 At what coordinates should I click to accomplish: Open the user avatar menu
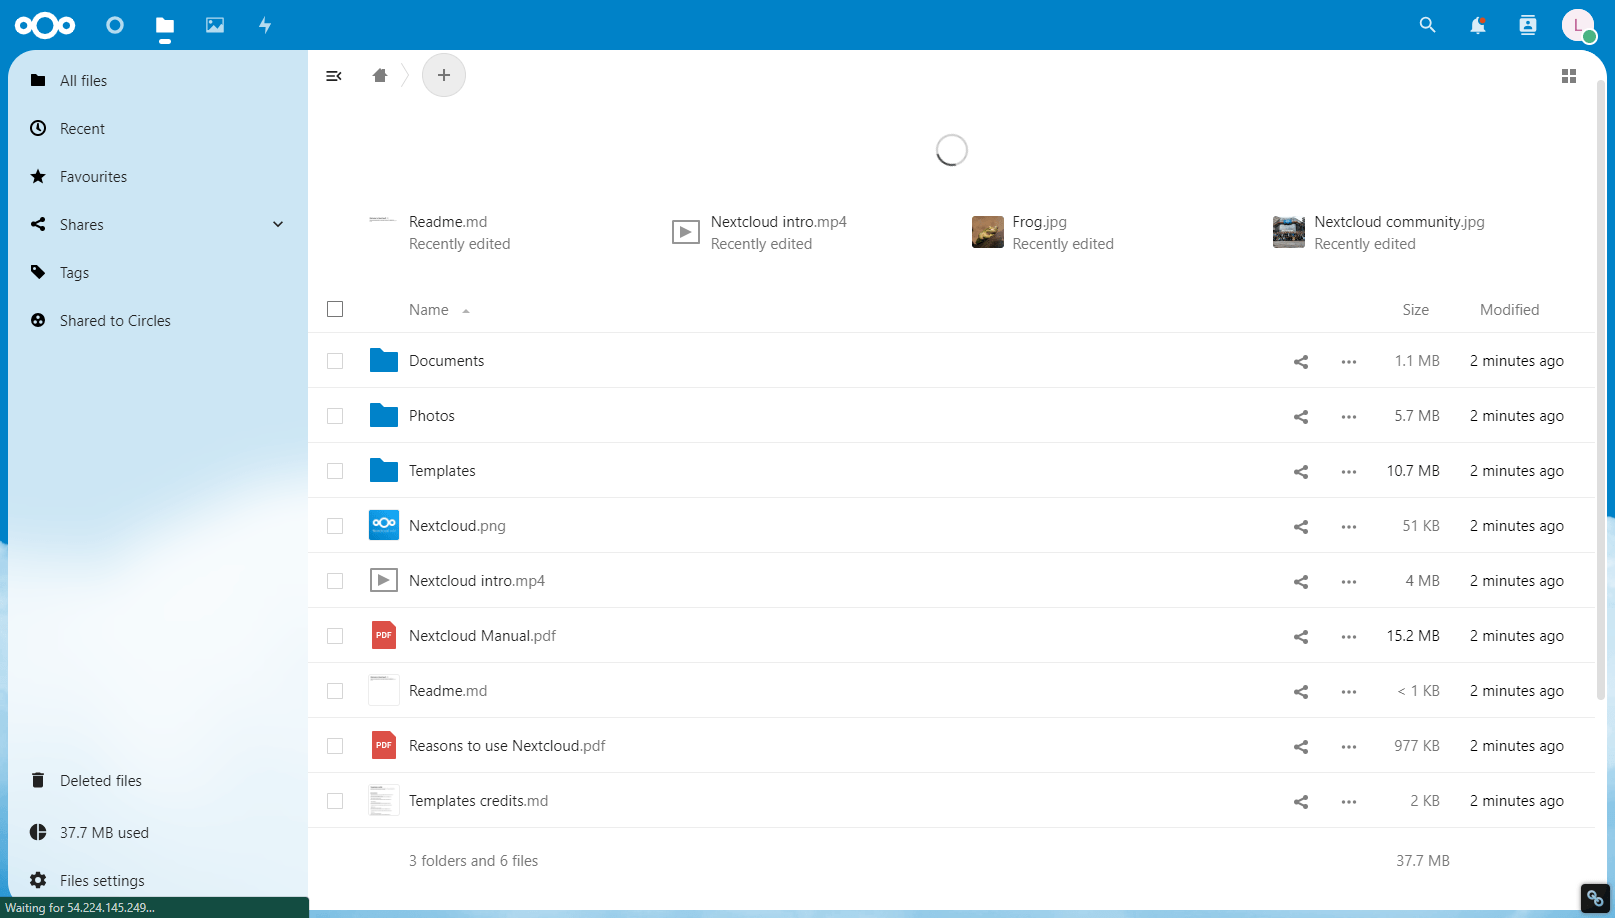click(x=1578, y=25)
